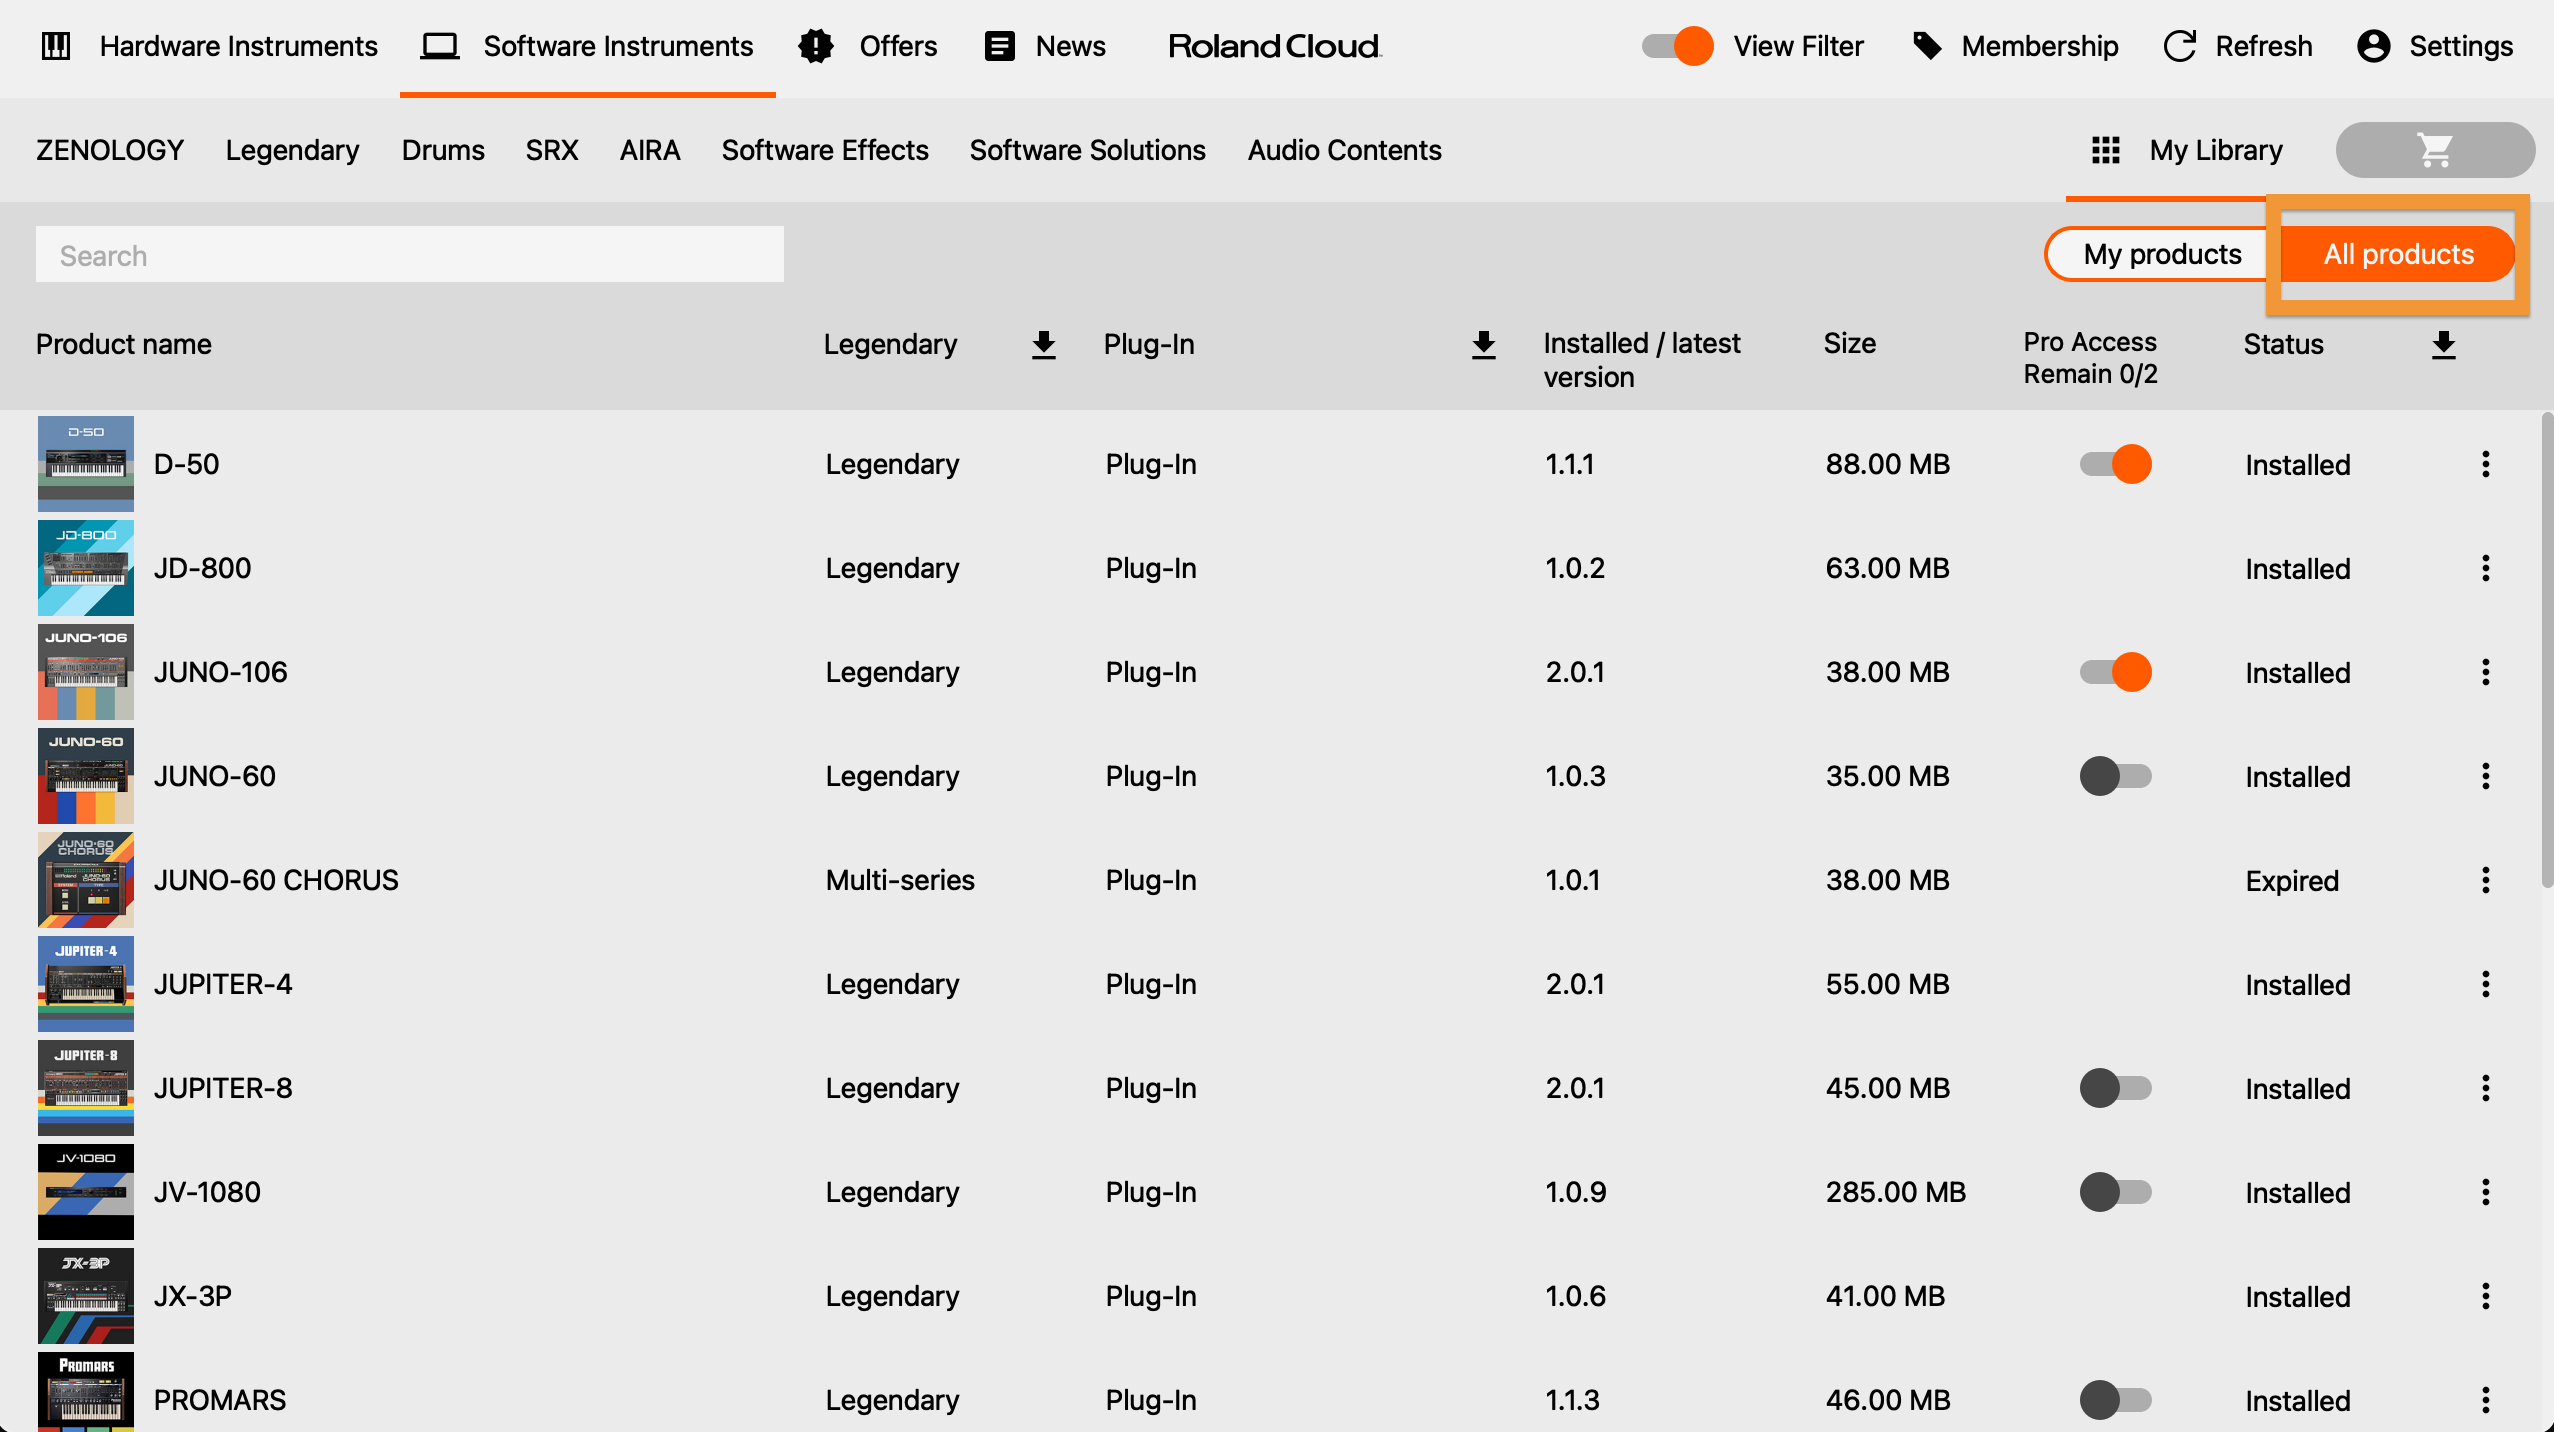The image size is (2554, 1432).
Task: Enable Pro Access for JUNO-60
Action: (x=2117, y=776)
